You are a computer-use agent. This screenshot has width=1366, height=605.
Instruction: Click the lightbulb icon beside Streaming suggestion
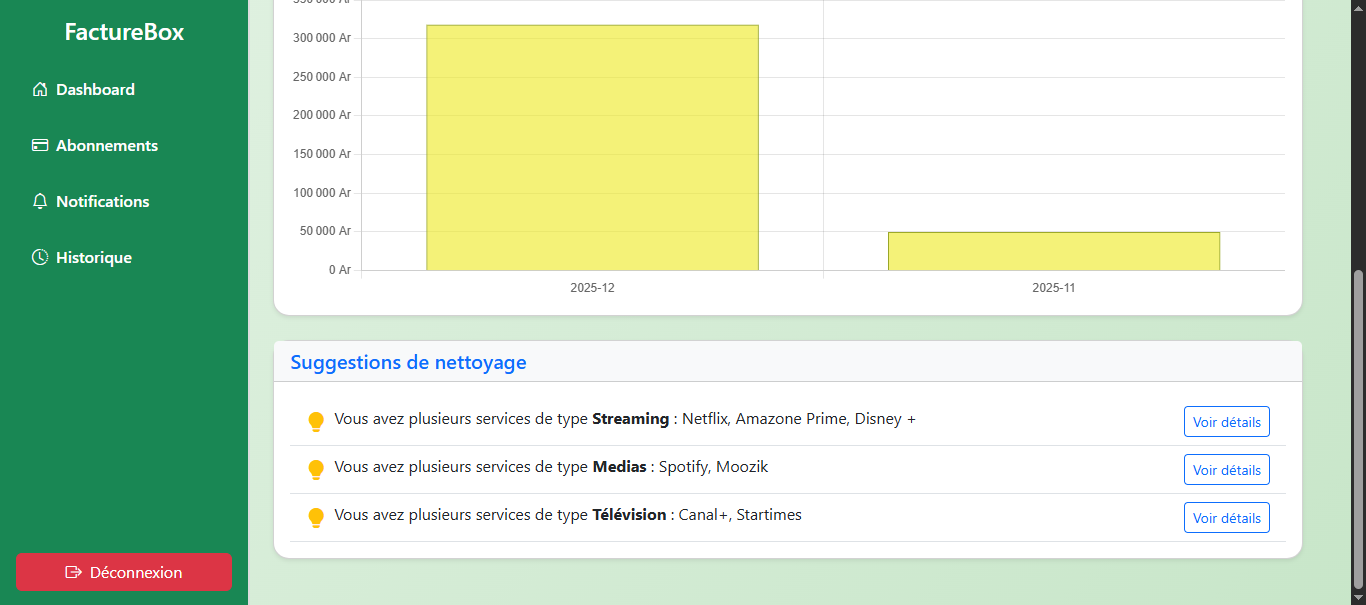click(316, 421)
